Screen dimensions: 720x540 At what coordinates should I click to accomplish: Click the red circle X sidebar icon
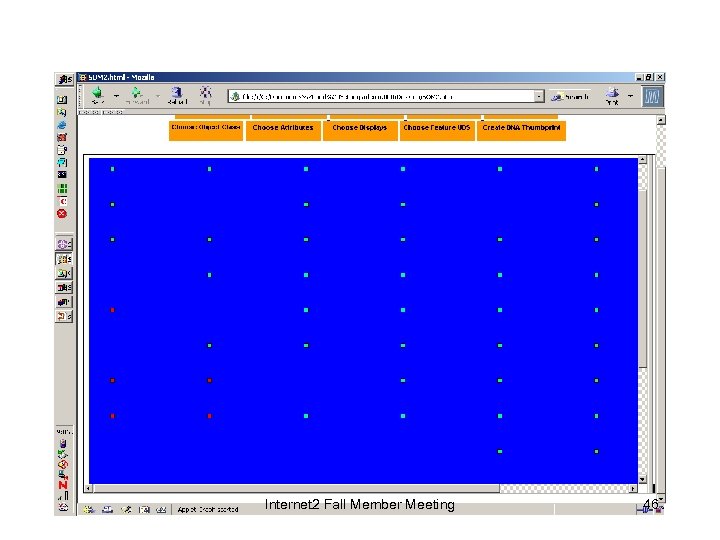point(62,214)
